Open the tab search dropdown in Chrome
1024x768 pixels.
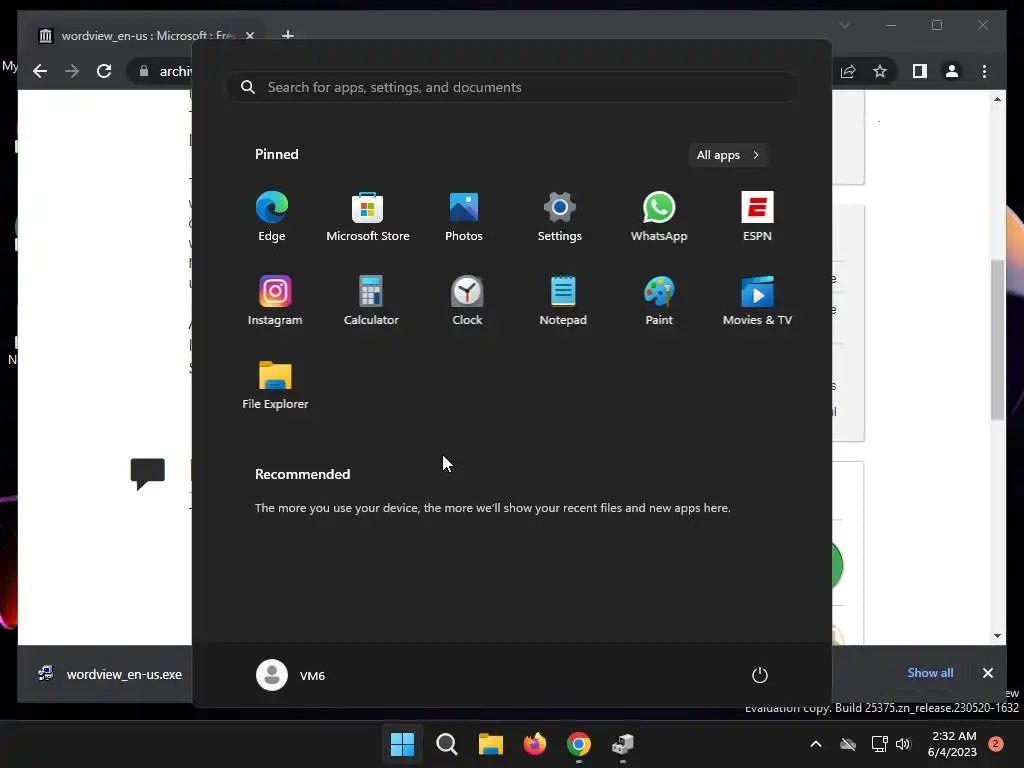(x=844, y=25)
